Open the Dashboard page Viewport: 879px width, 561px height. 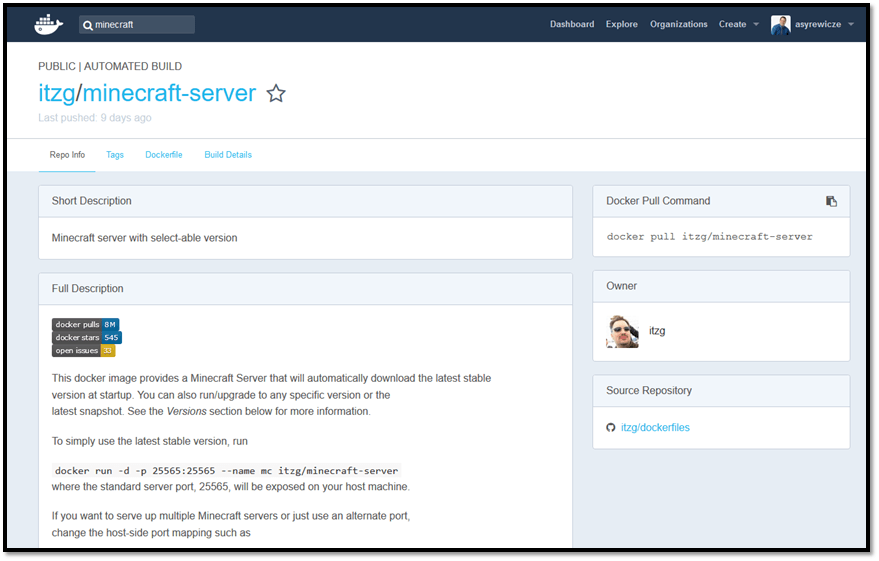tap(572, 24)
